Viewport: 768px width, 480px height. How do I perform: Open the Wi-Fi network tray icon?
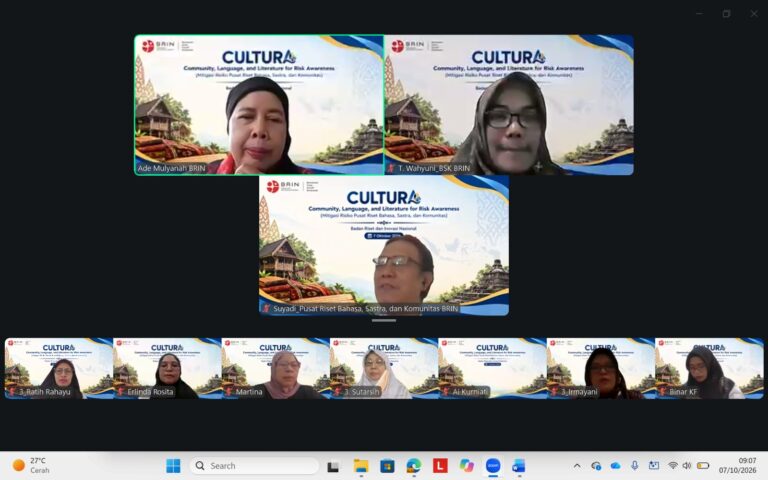pyautogui.click(x=673, y=466)
